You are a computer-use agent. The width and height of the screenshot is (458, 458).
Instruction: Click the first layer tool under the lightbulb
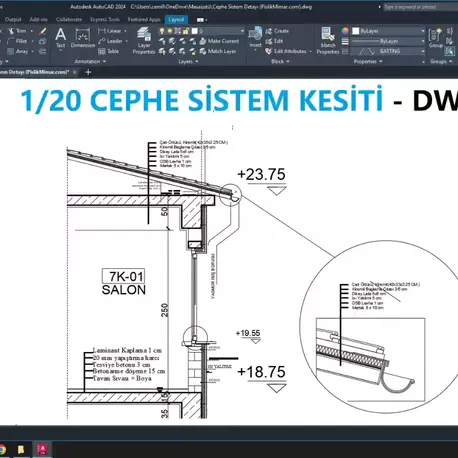[162, 41]
